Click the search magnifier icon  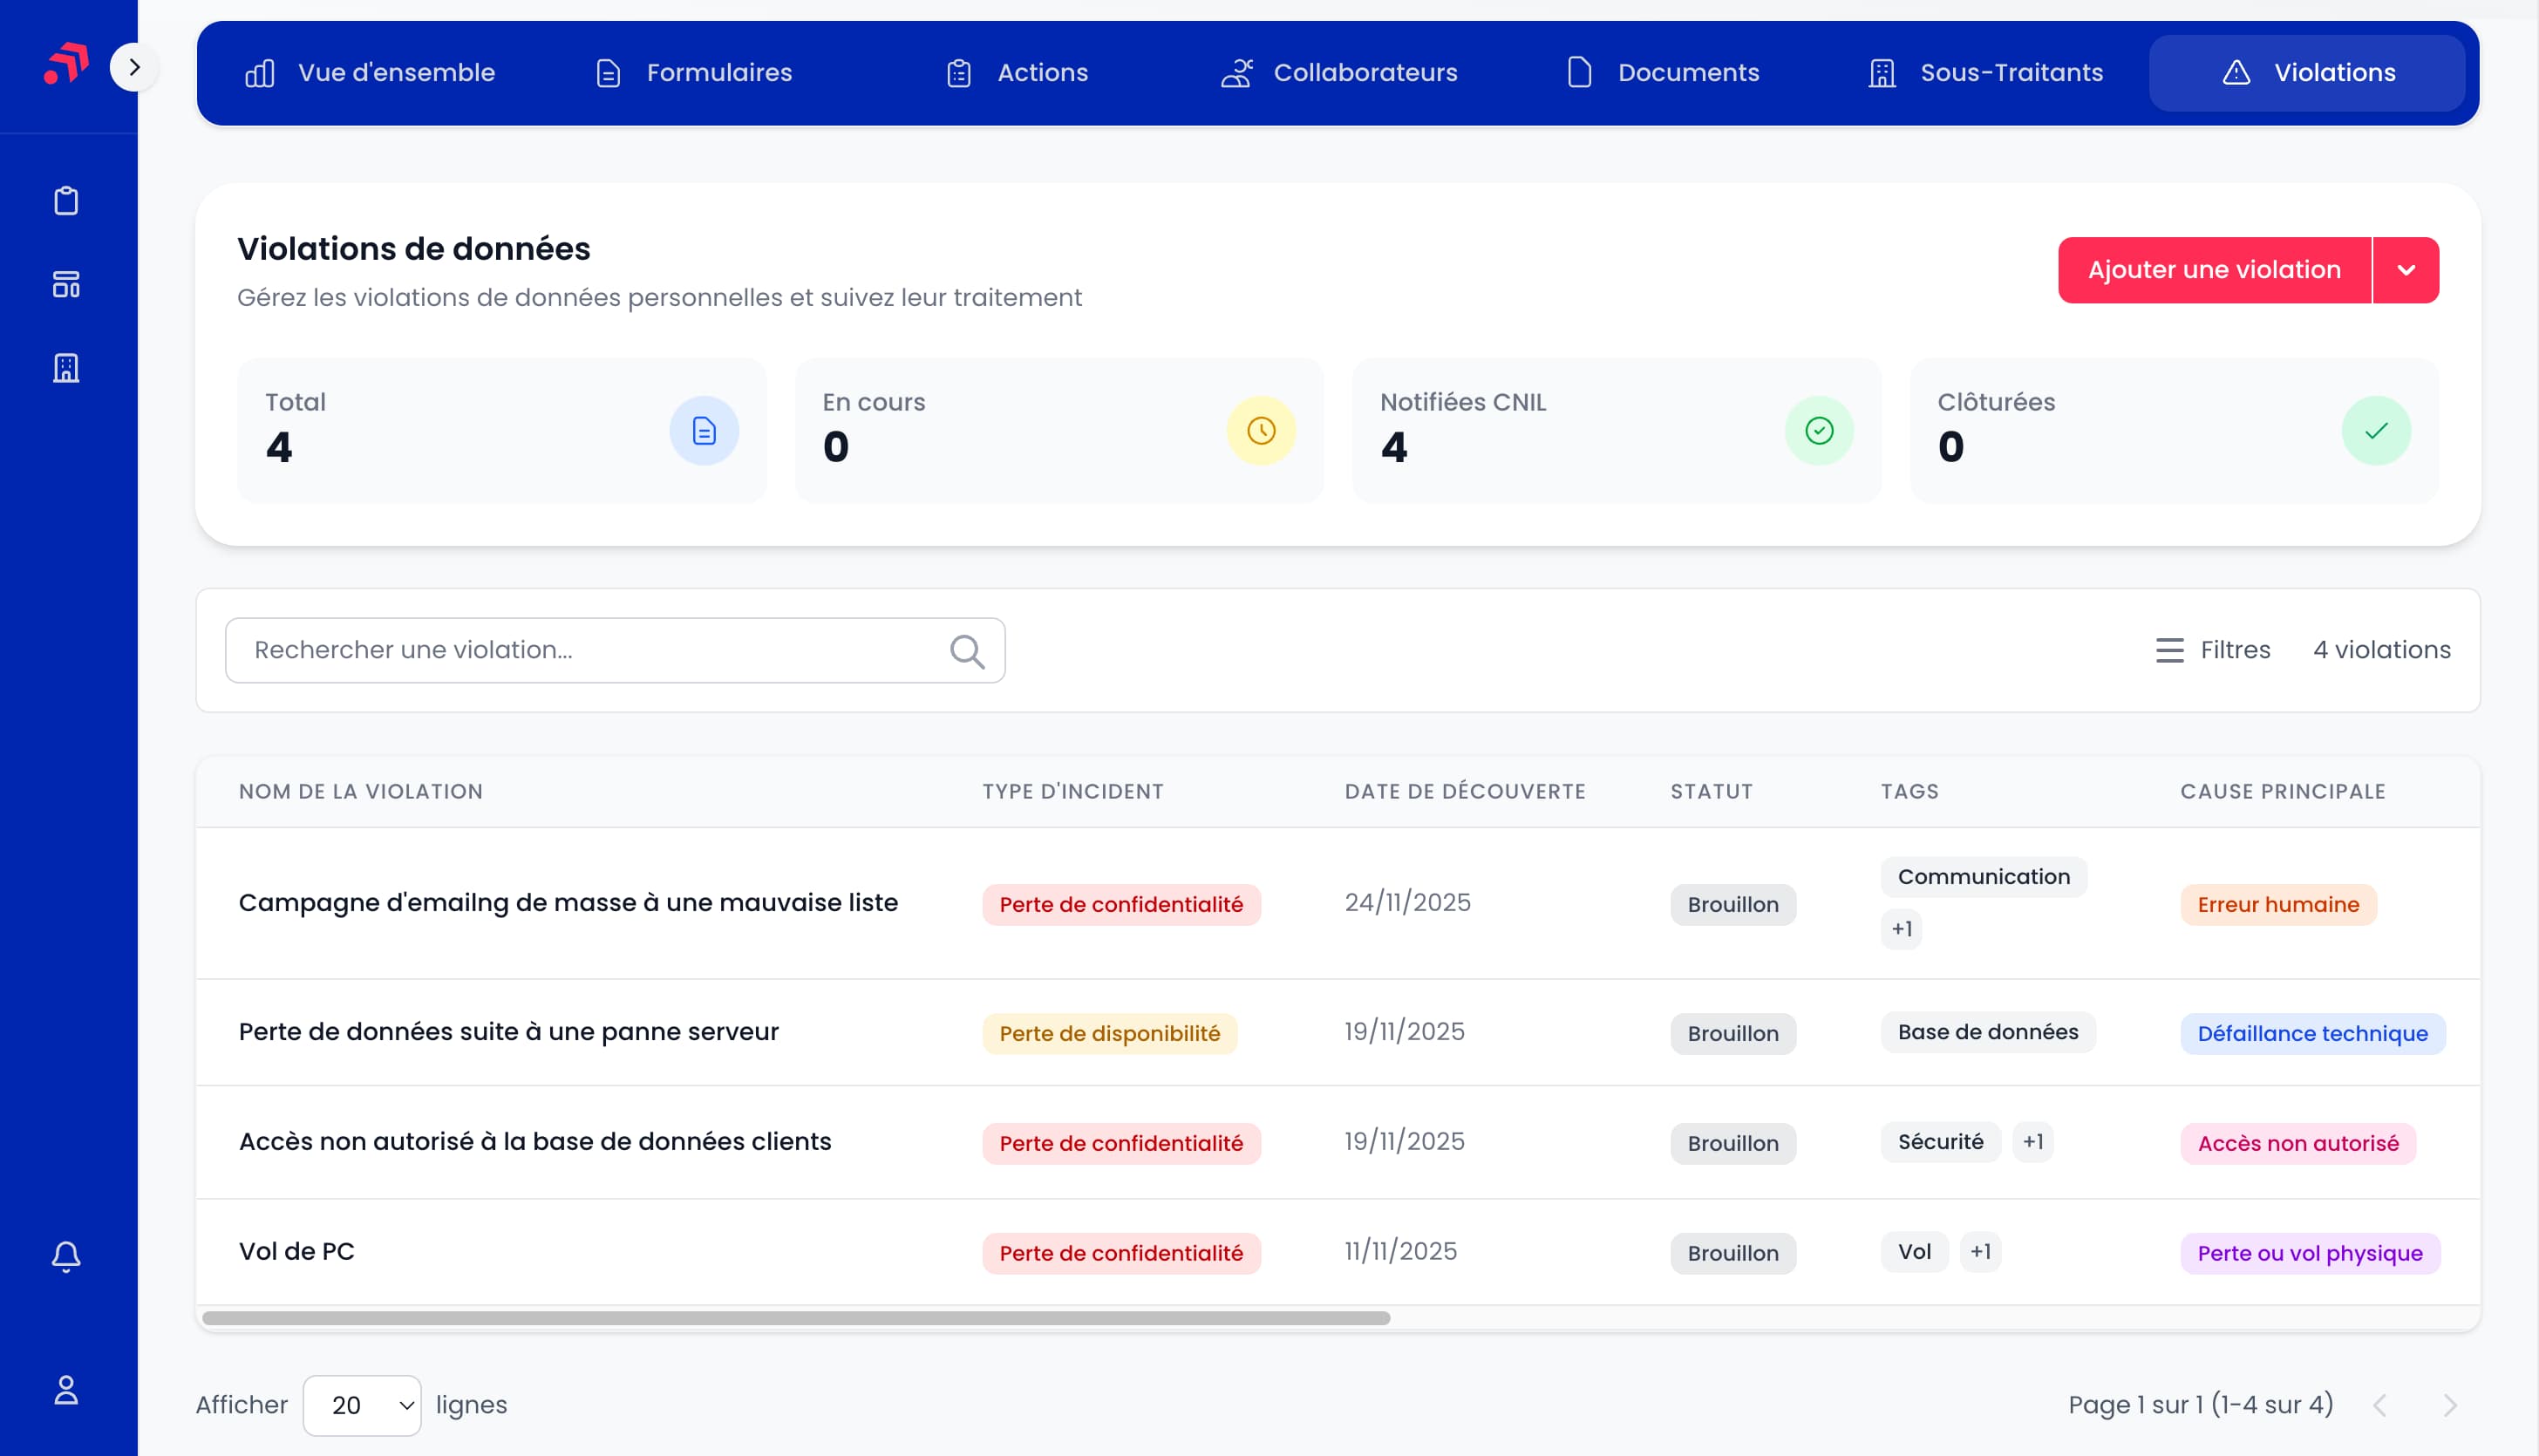click(966, 651)
